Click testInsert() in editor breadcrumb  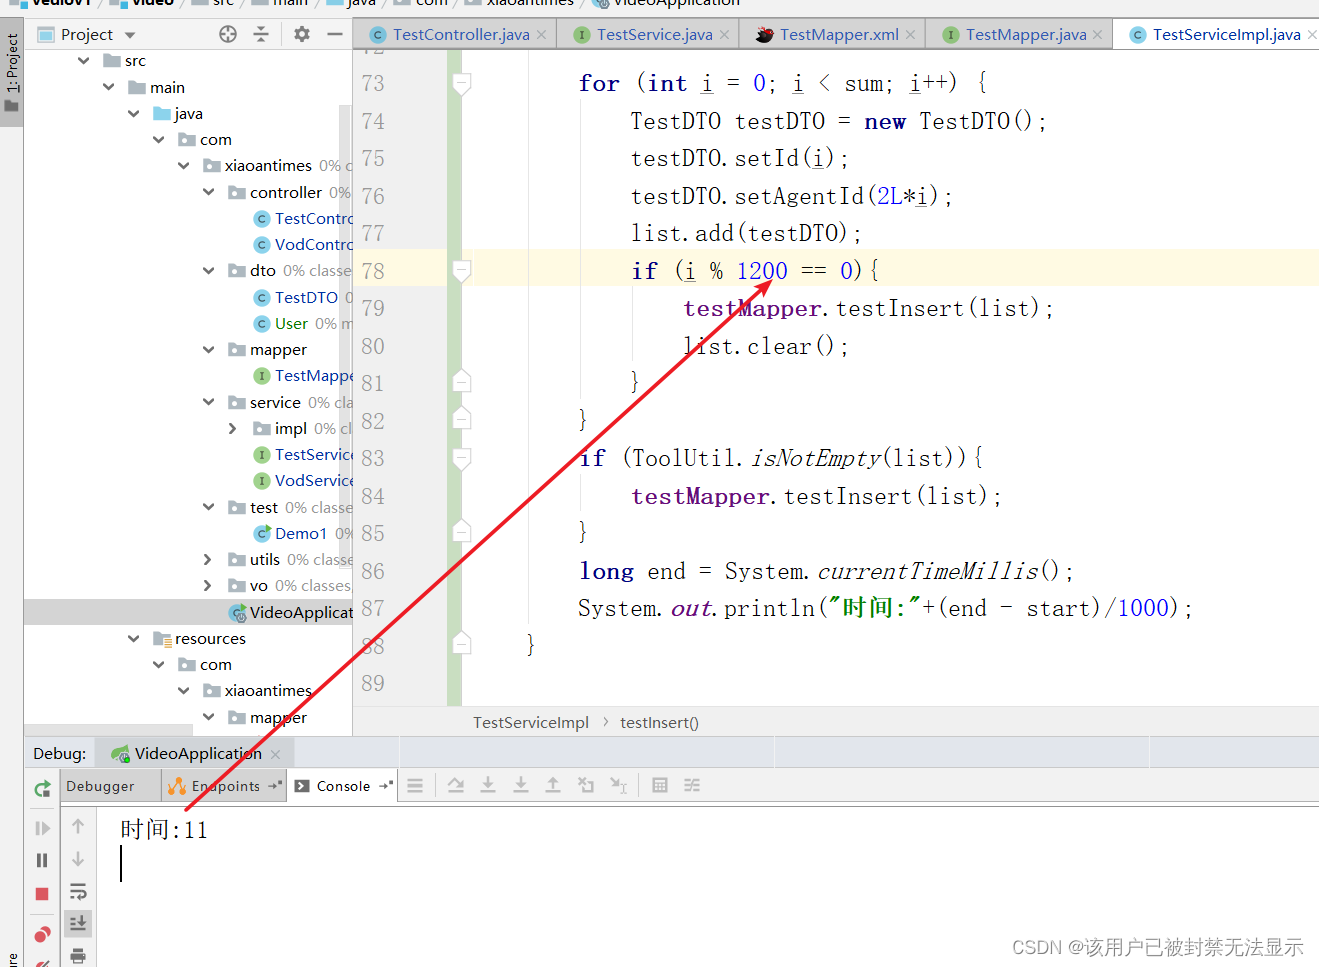(x=659, y=722)
